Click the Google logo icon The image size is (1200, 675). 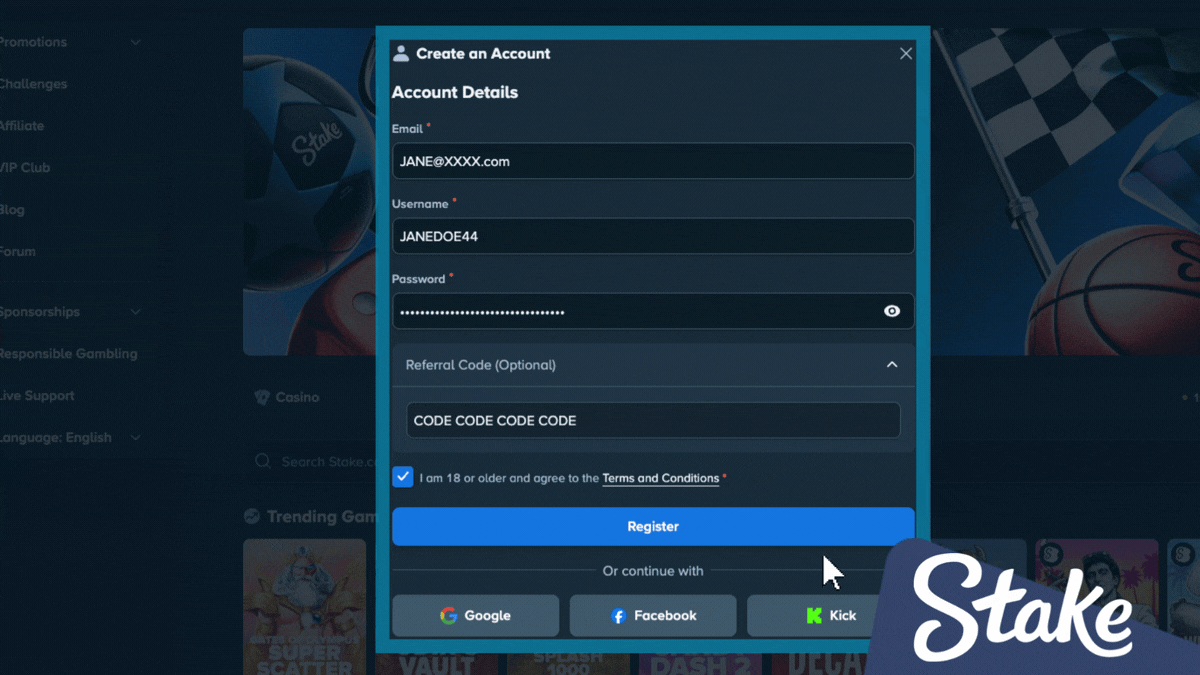(449, 616)
